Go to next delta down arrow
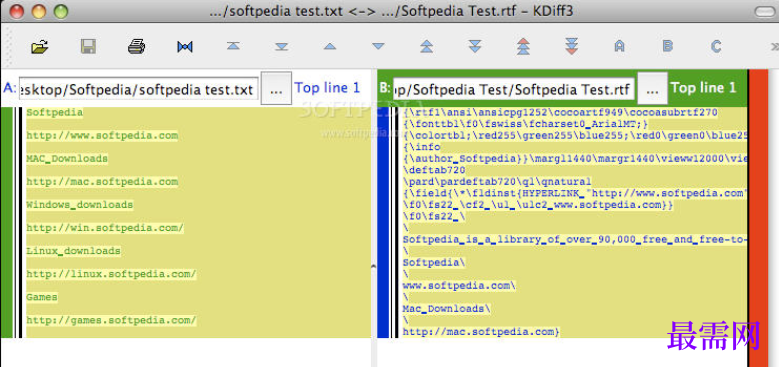 coord(378,47)
